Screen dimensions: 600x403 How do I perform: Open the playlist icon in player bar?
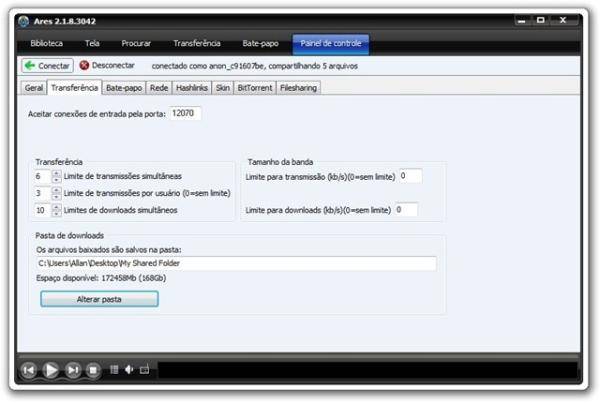tap(114, 370)
